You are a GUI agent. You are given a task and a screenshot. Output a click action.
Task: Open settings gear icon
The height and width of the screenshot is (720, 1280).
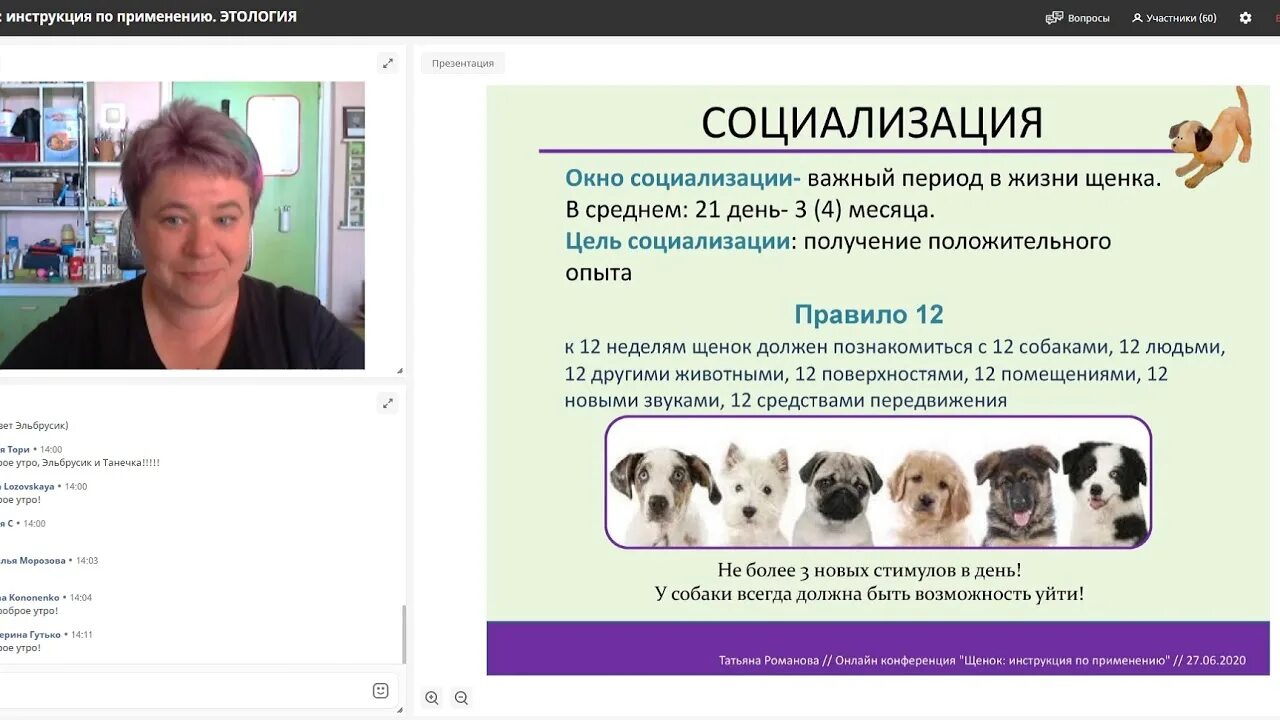point(1245,18)
